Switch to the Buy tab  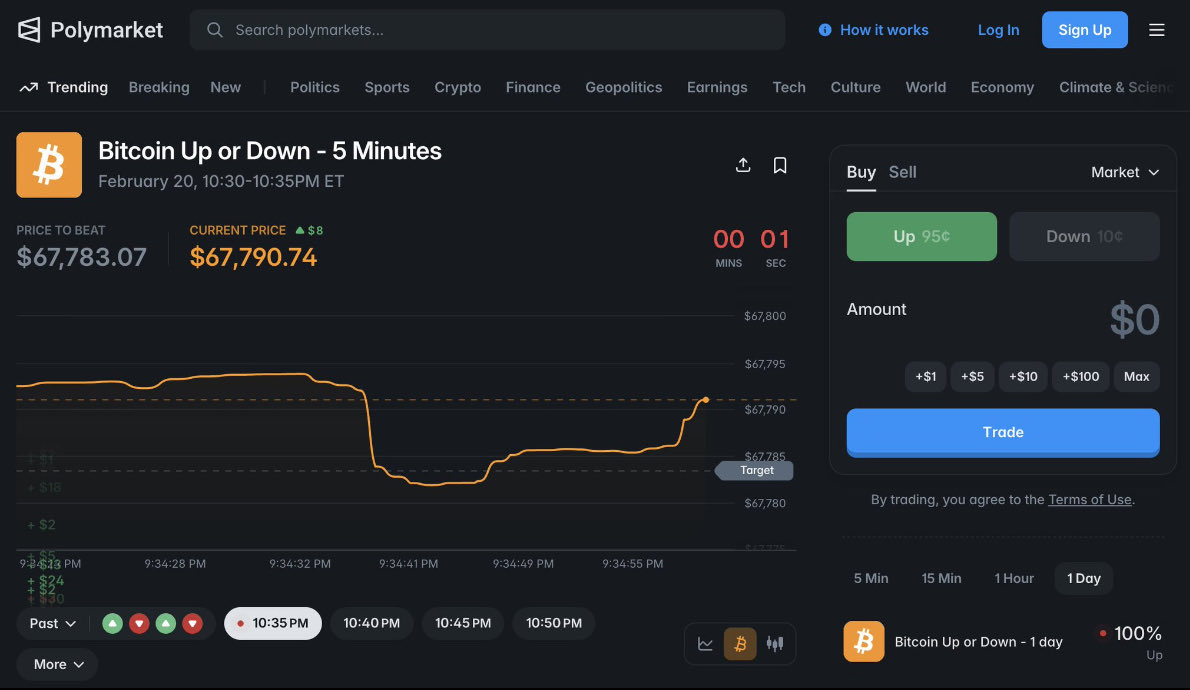[861, 172]
